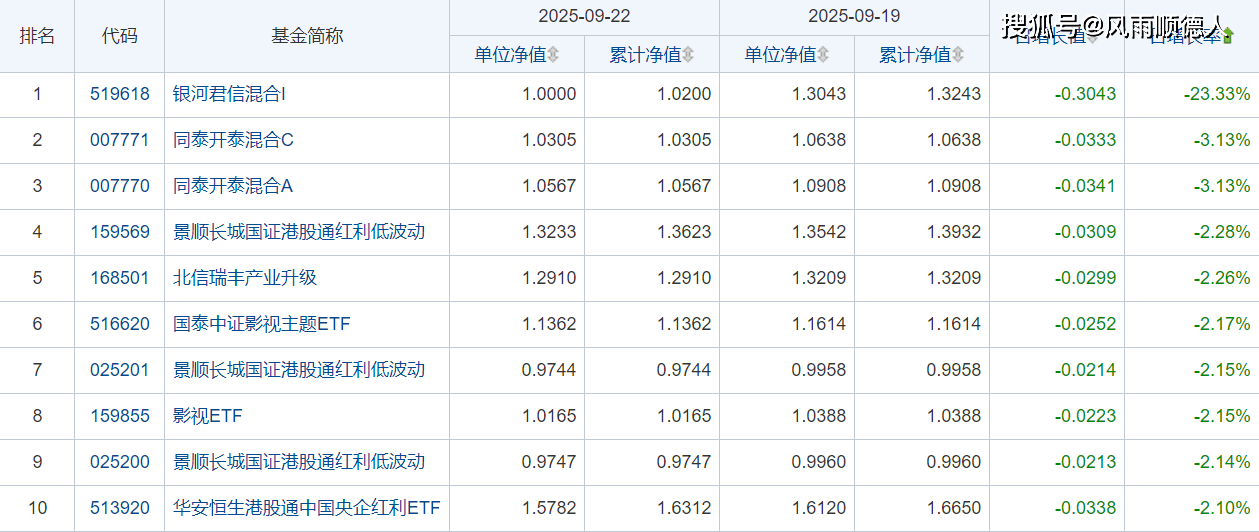
Task: Select daily change -0.0333
Action: (x=1086, y=140)
